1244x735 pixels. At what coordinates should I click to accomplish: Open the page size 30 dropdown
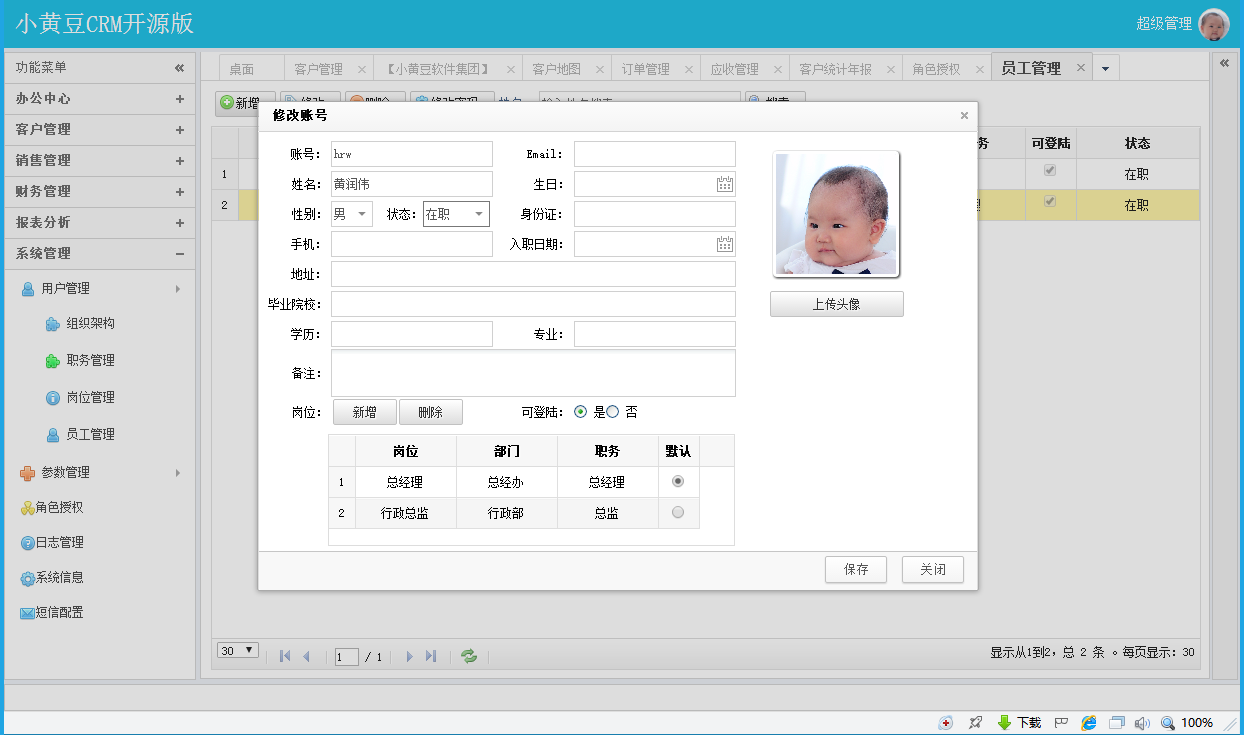238,650
